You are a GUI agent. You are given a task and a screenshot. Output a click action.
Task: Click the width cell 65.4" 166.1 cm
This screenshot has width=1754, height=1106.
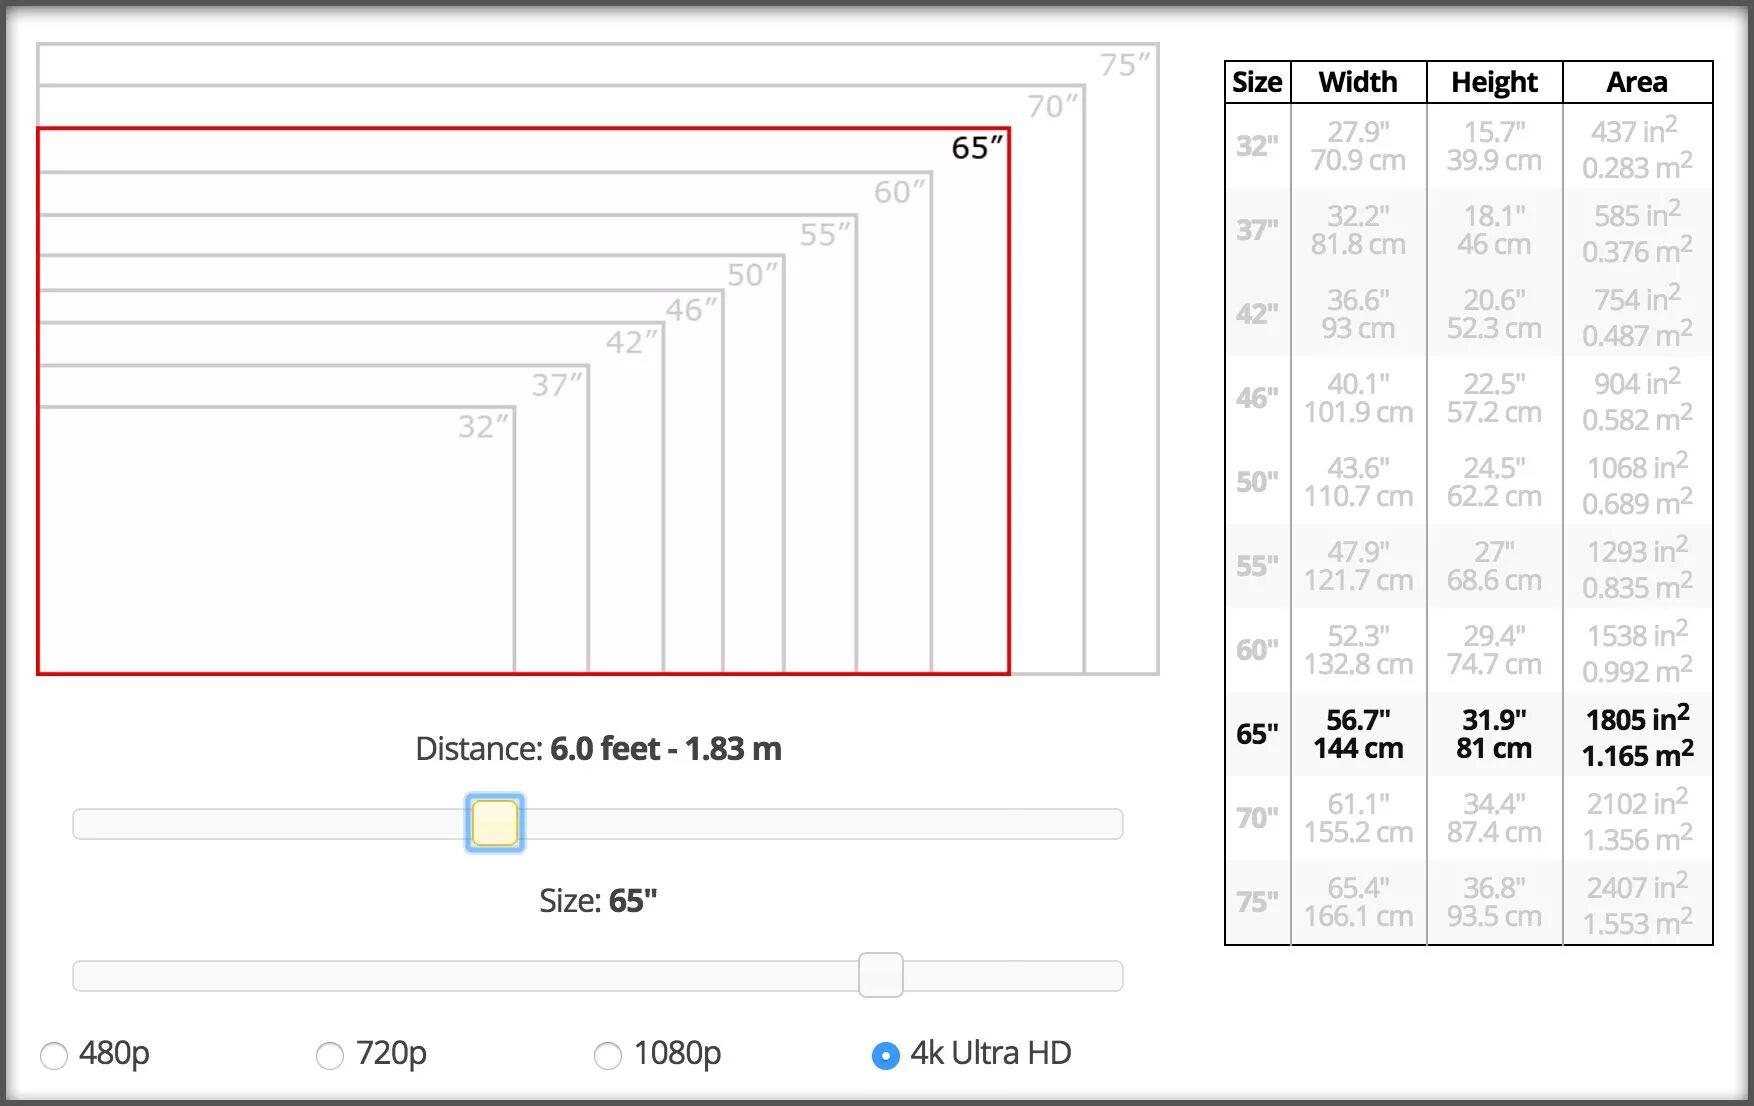coord(1358,902)
